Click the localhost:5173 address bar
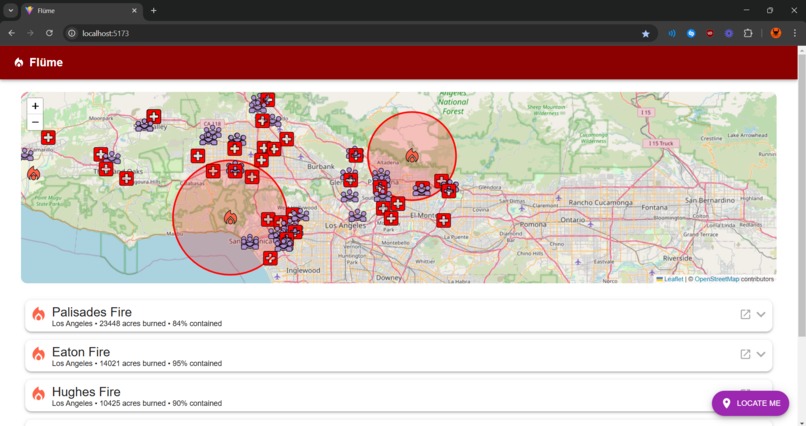Viewport: 806px width, 426px height. coord(360,33)
